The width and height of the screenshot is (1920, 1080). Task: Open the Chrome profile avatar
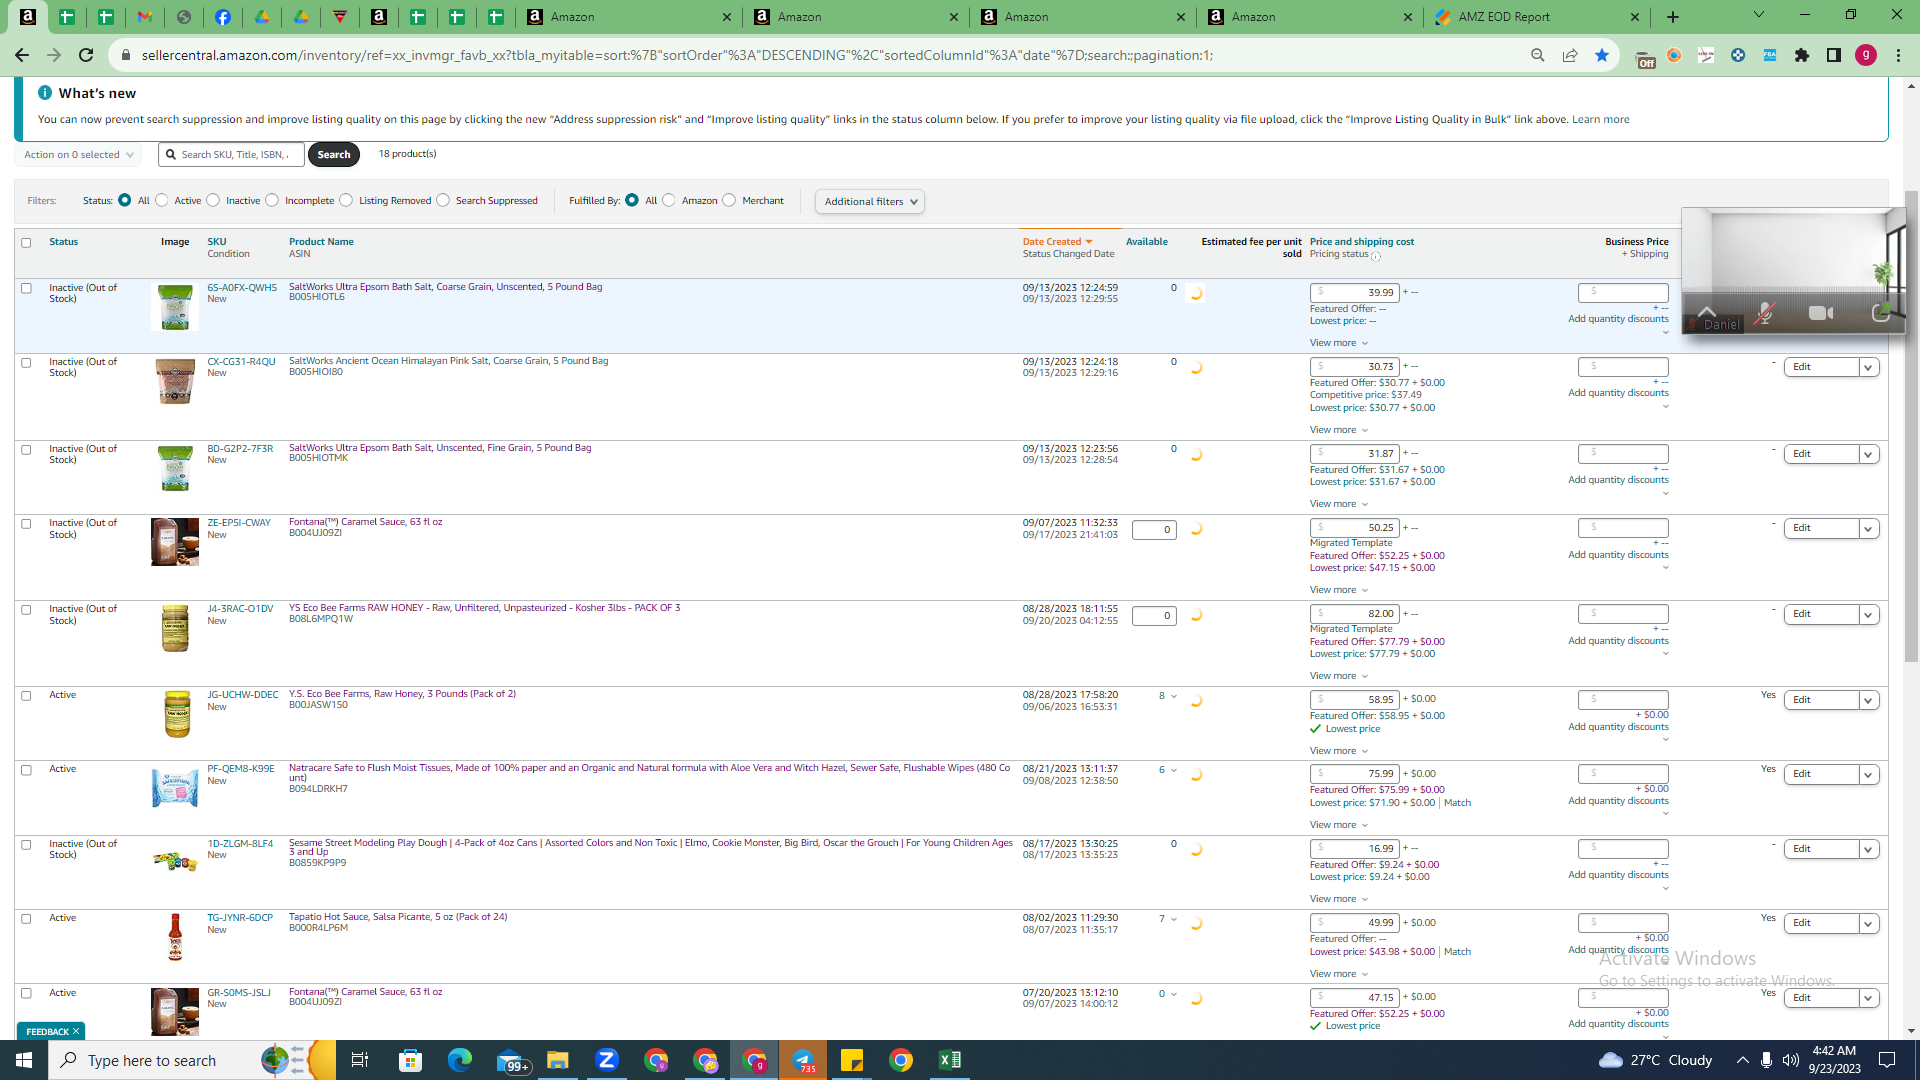click(1866, 55)
